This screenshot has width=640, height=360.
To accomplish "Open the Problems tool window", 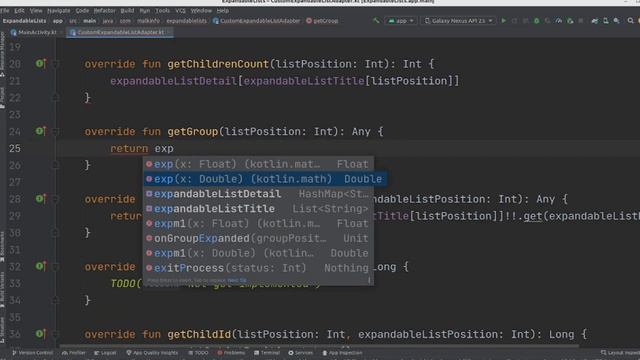I will point(231,353).
